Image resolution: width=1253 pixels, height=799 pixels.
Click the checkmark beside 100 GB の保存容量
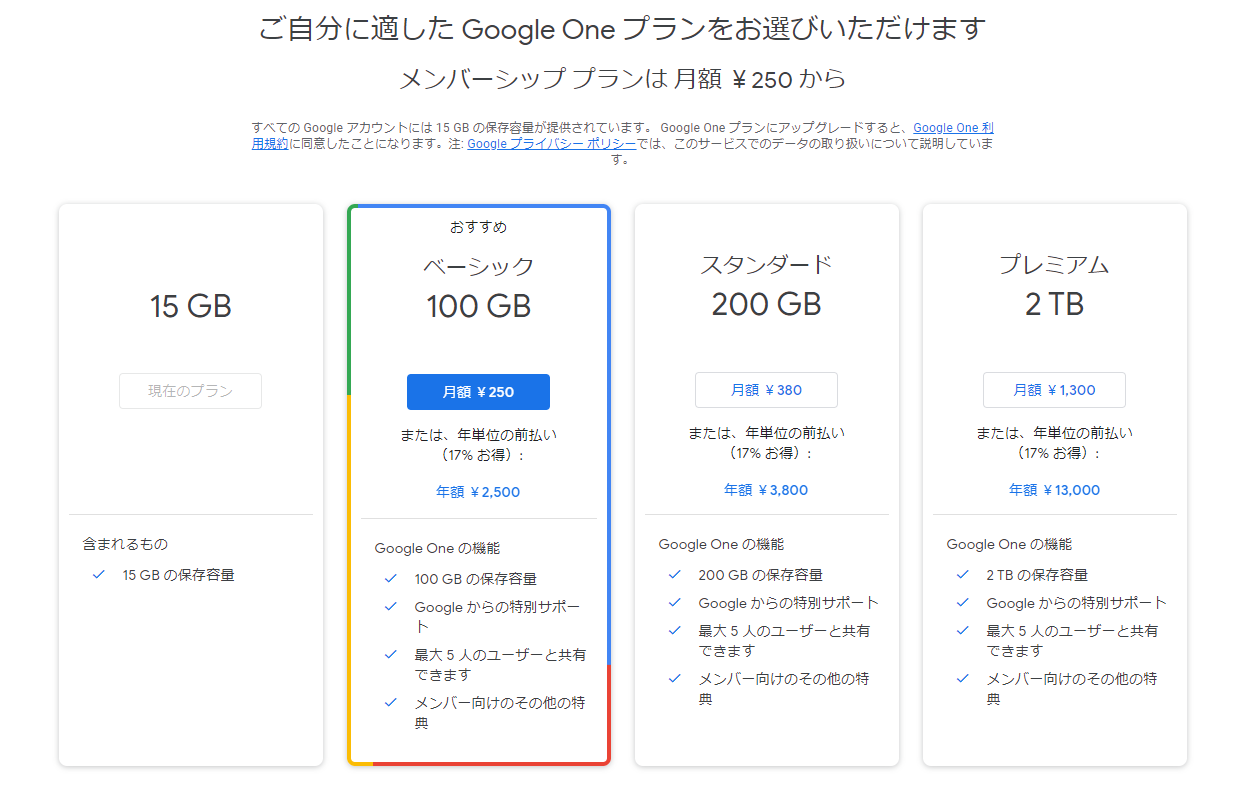tap(391, 579)
